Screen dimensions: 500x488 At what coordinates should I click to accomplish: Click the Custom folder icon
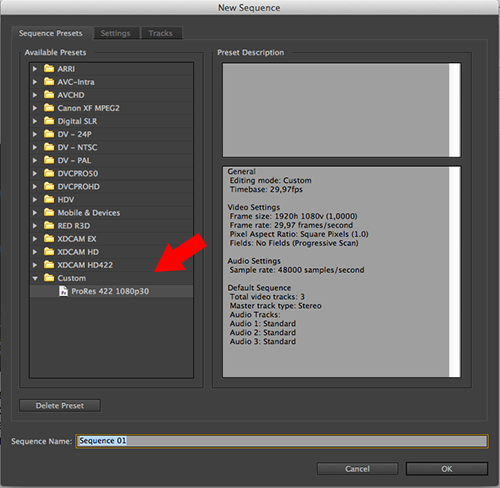click(x=49, y=278)
